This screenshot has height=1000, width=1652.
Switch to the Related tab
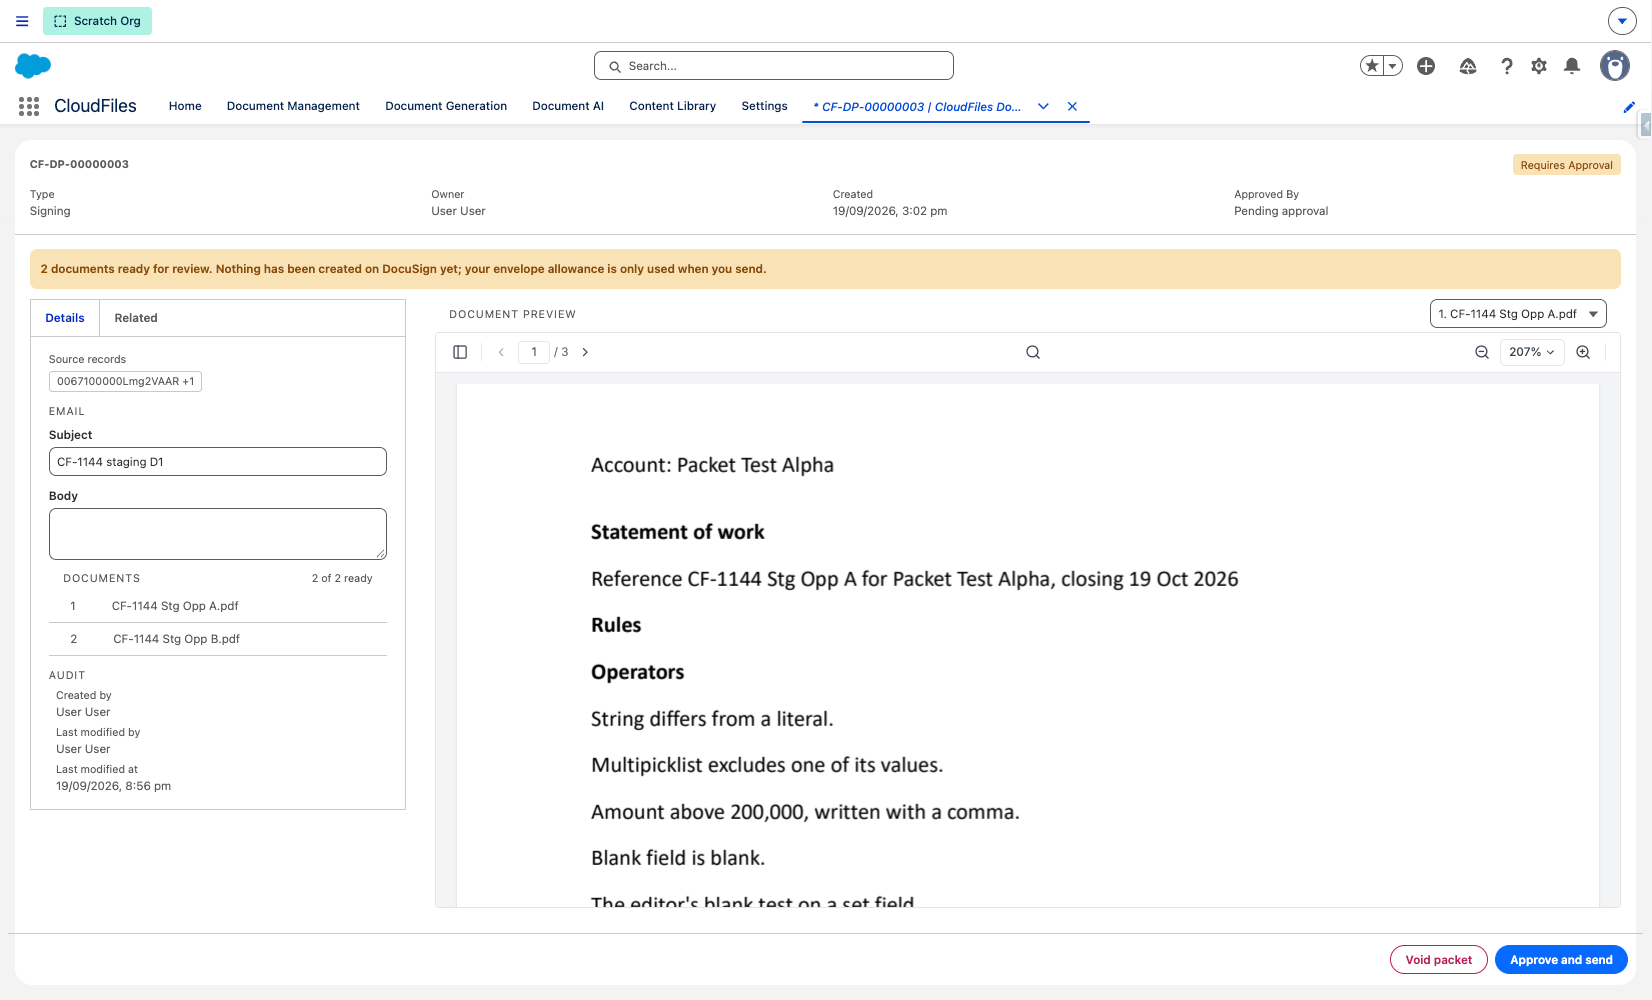pos(136,318)
